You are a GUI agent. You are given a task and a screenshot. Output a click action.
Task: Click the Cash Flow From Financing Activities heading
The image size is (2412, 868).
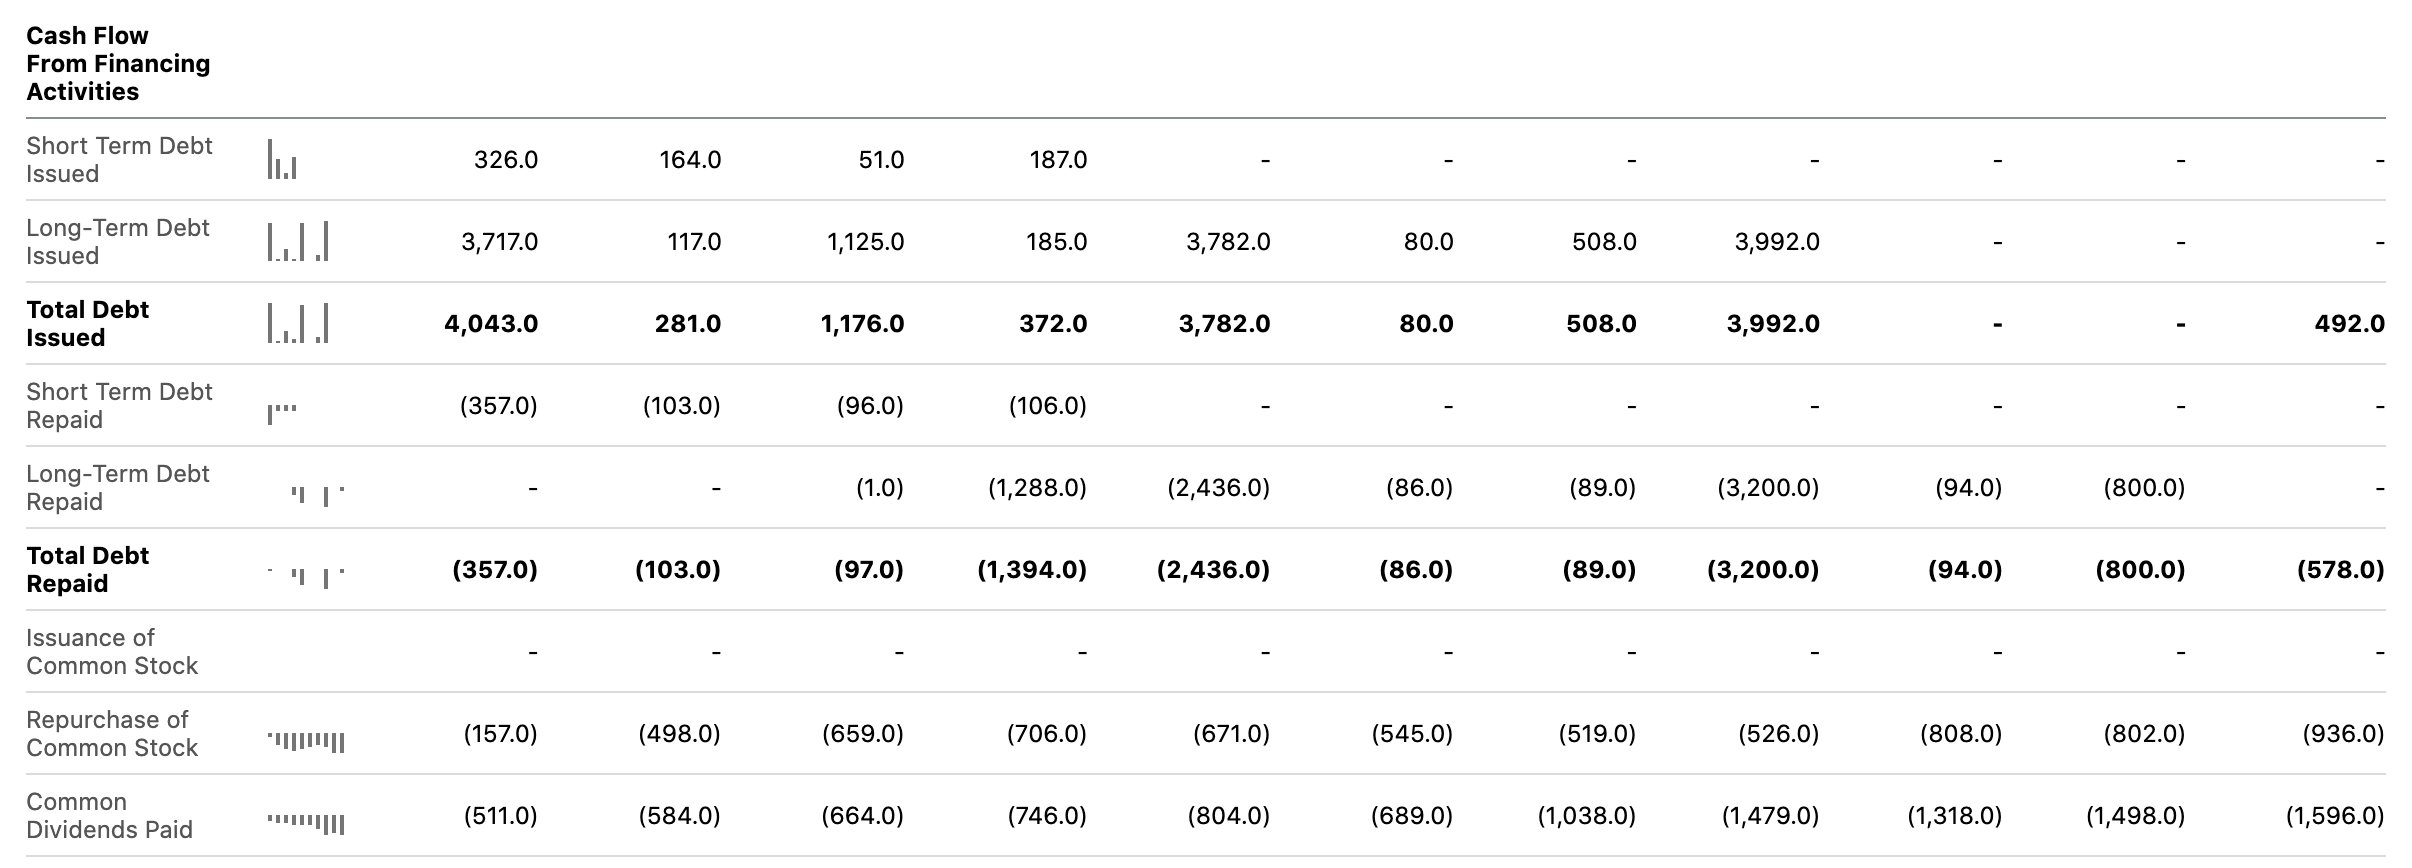click(x=118, y=64)
